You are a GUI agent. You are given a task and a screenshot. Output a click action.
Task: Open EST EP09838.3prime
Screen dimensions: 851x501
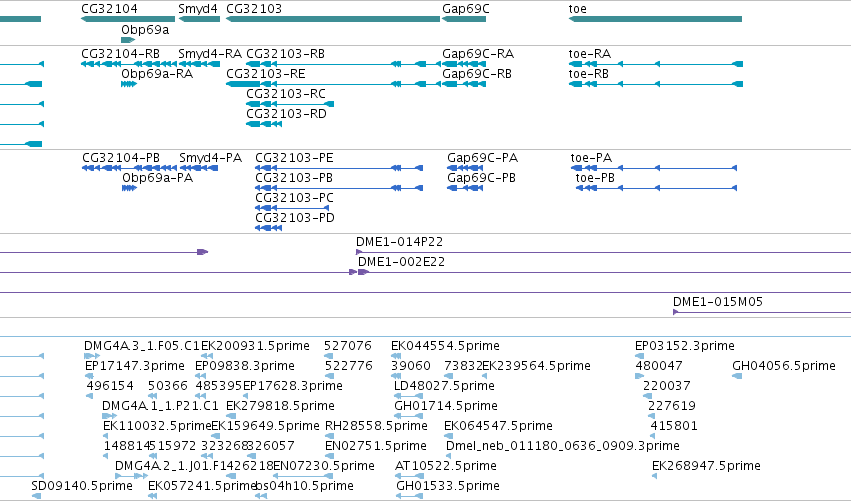(245, 366)
